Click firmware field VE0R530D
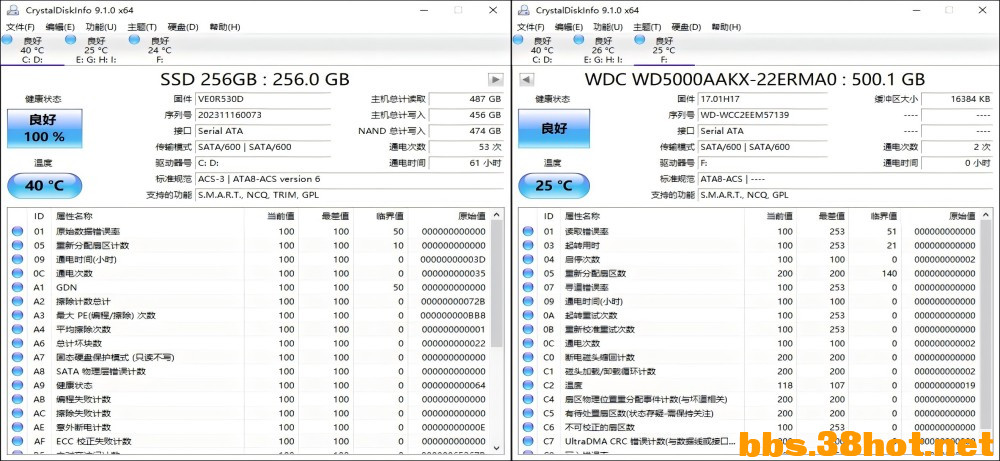Screen dimensions: 1000x461 pos(262,99)
